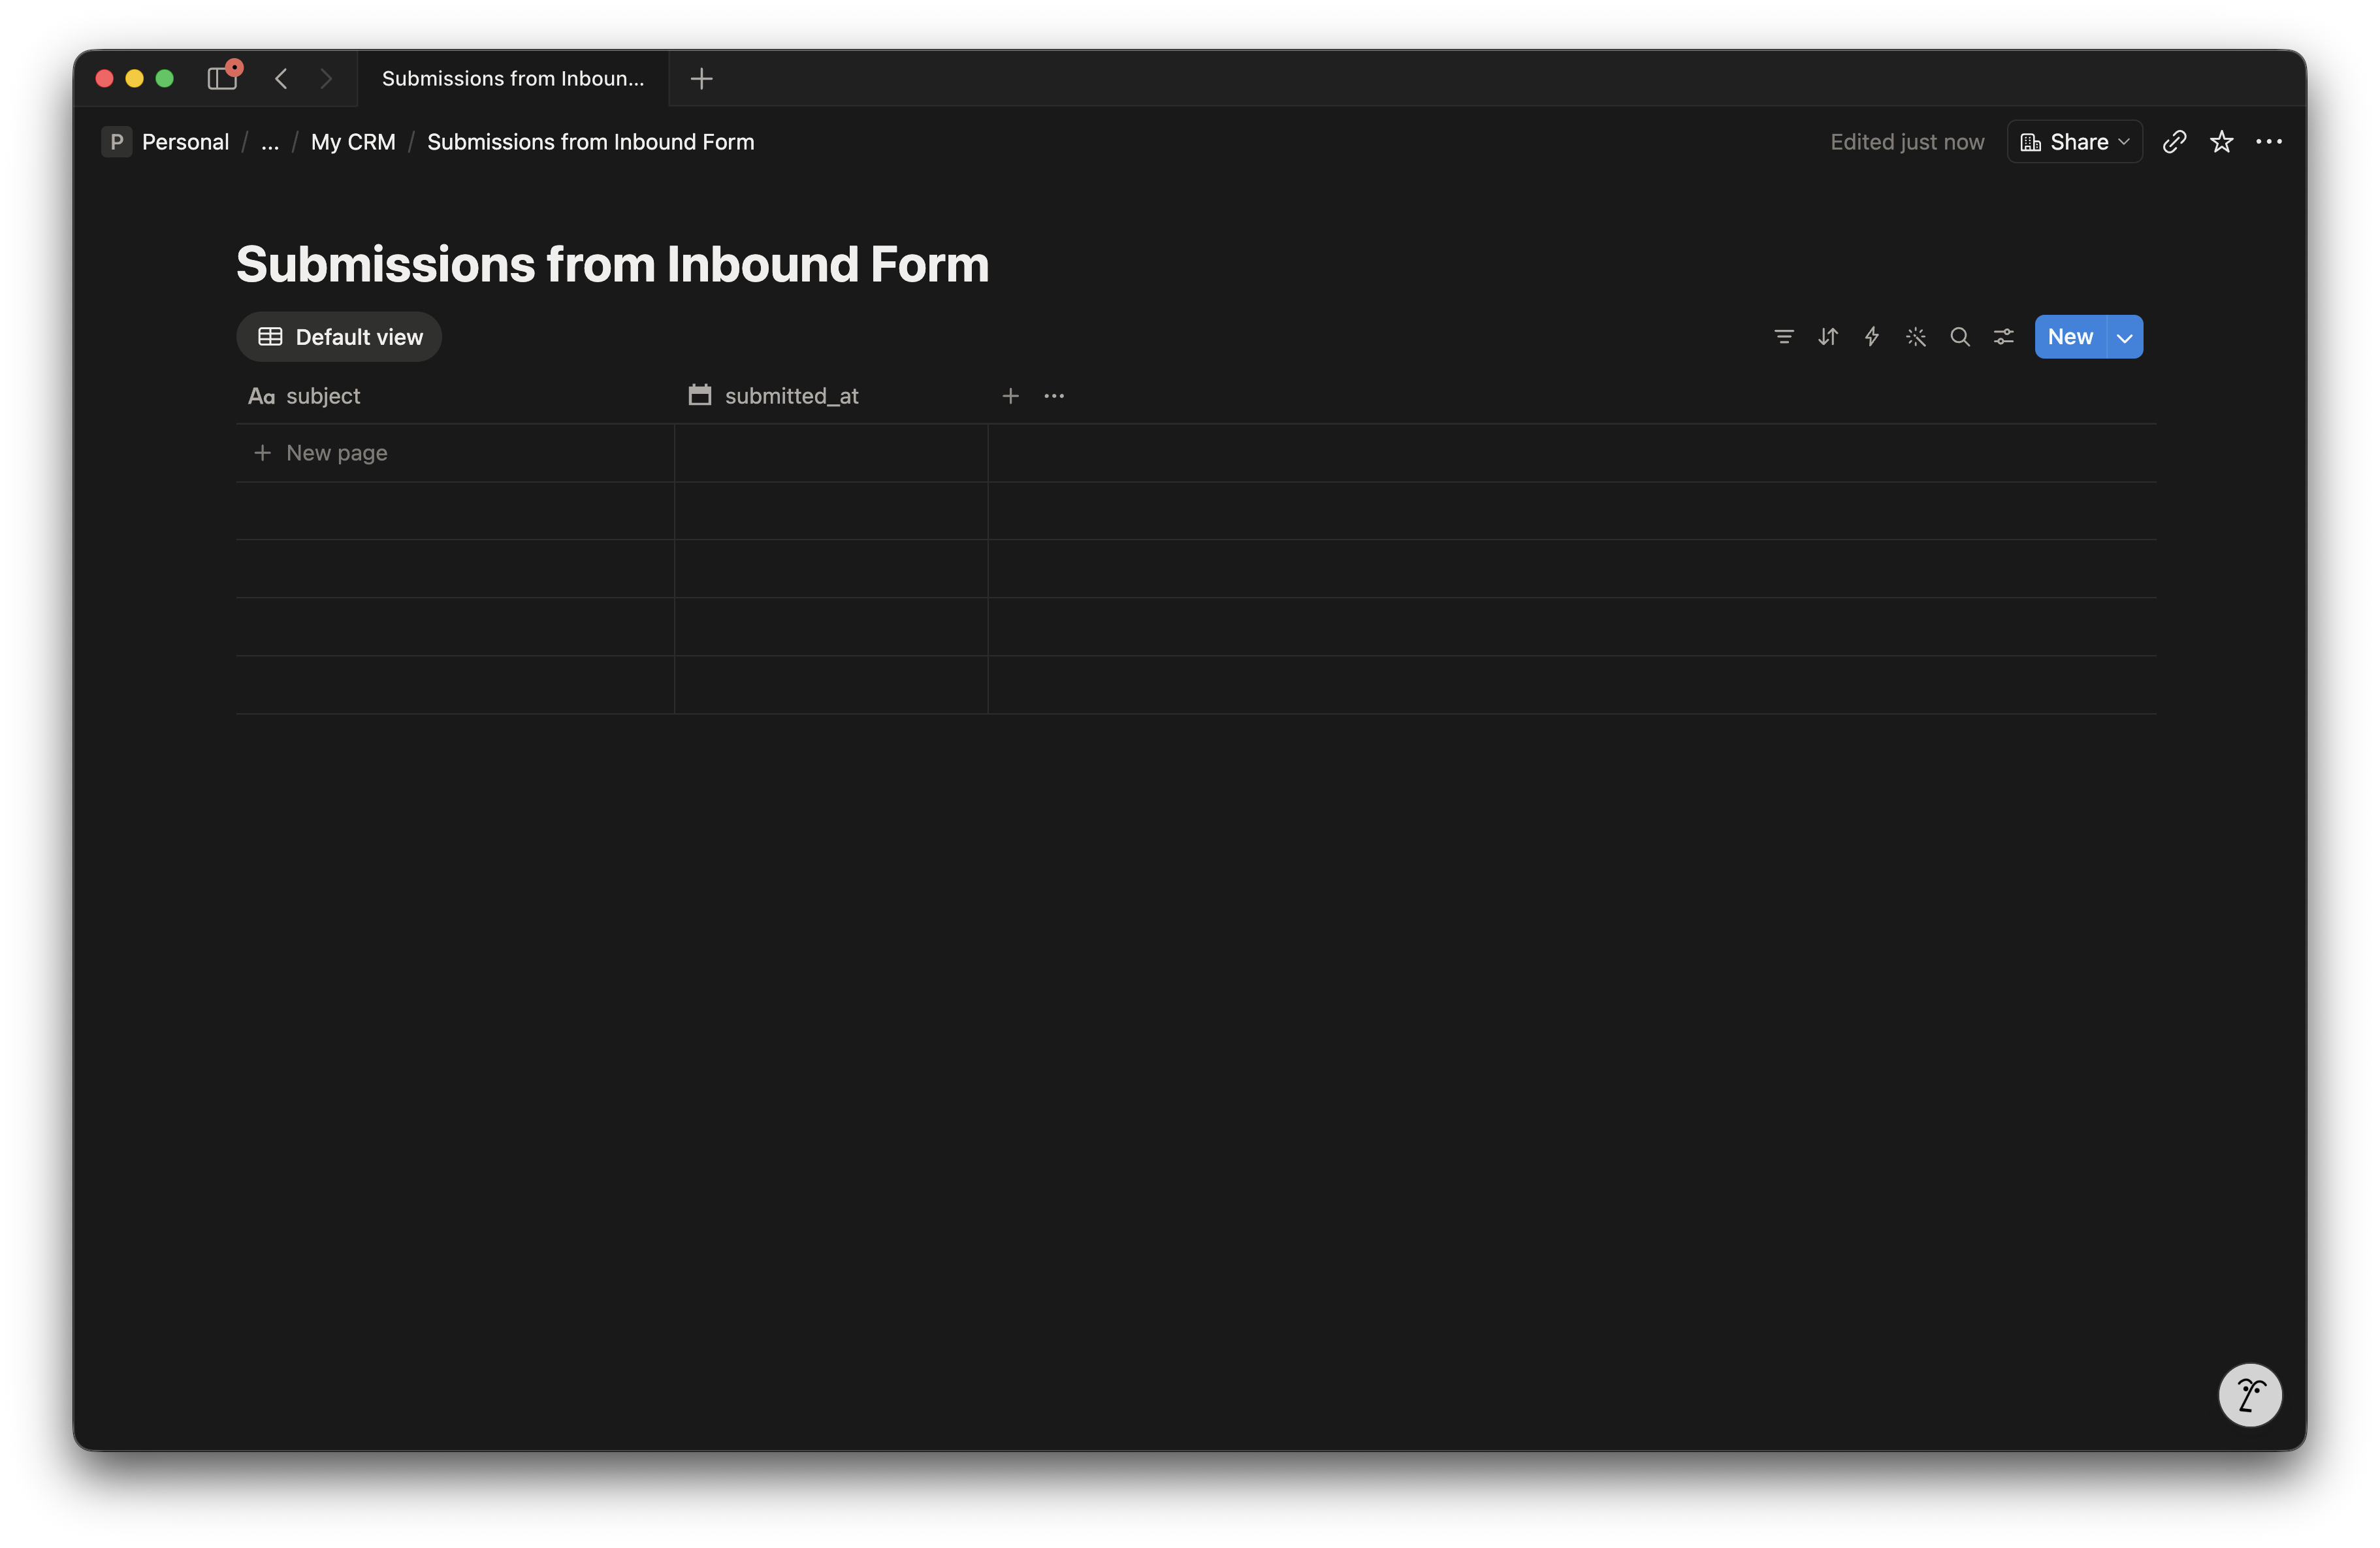
Task: Search the database with magnifier icon
Action: pyautogui.click(x=1959, y=337)
